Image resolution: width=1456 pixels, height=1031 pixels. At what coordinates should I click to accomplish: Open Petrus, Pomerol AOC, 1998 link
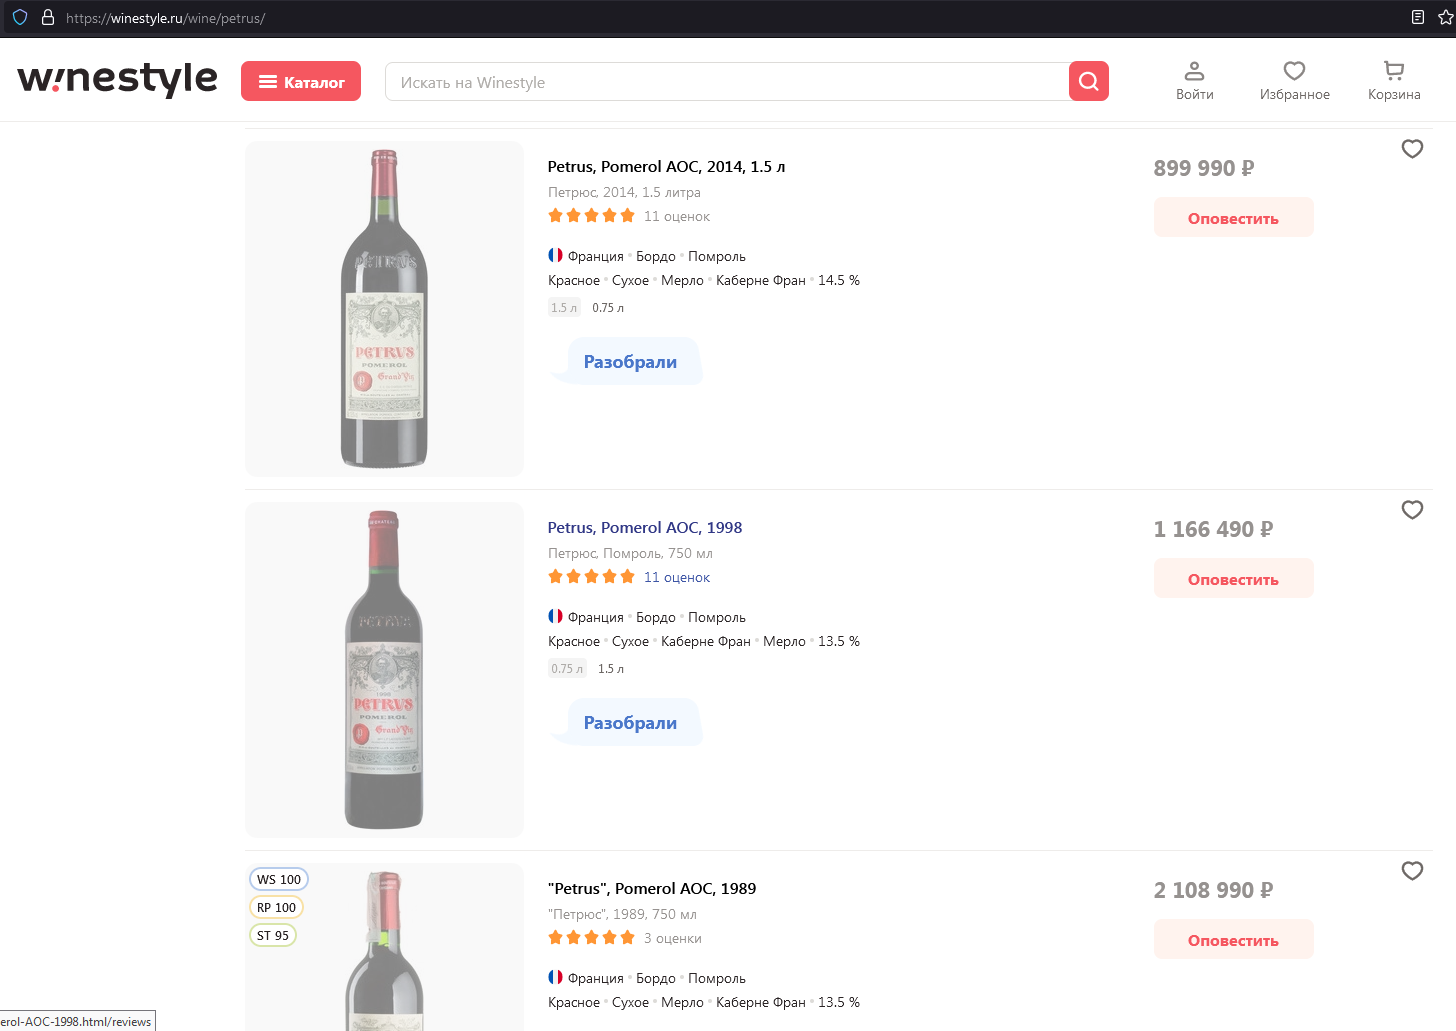(x=645, y=528)
